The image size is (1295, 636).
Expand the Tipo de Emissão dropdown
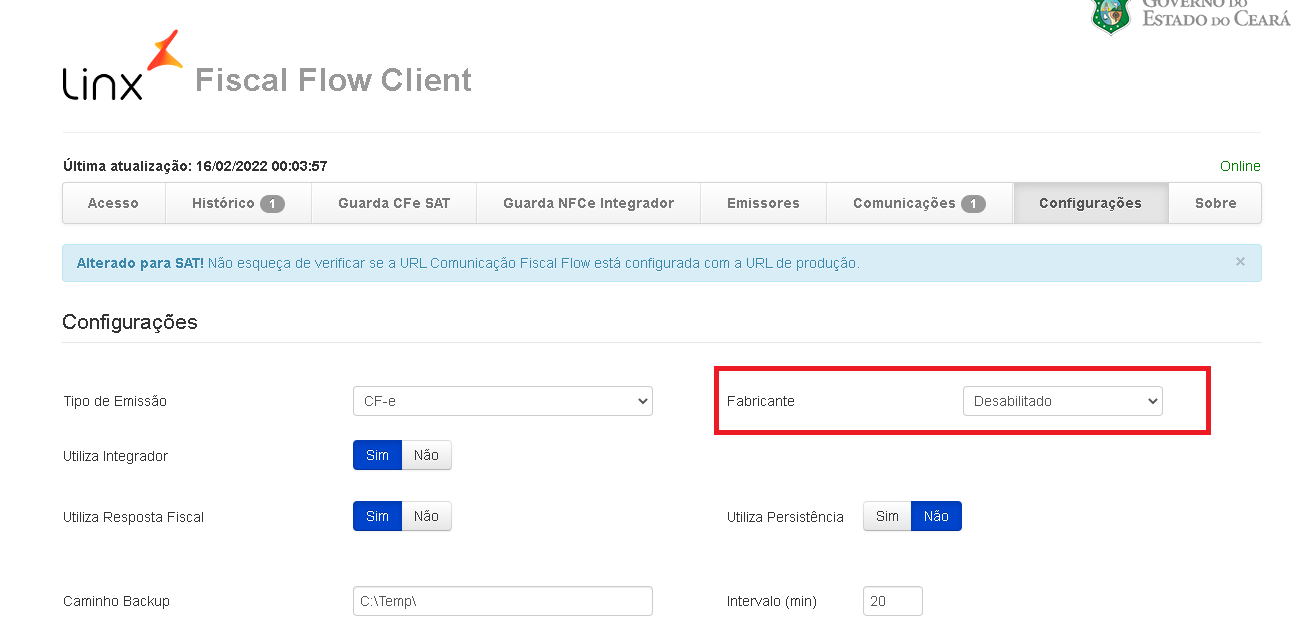coord(503,401)
